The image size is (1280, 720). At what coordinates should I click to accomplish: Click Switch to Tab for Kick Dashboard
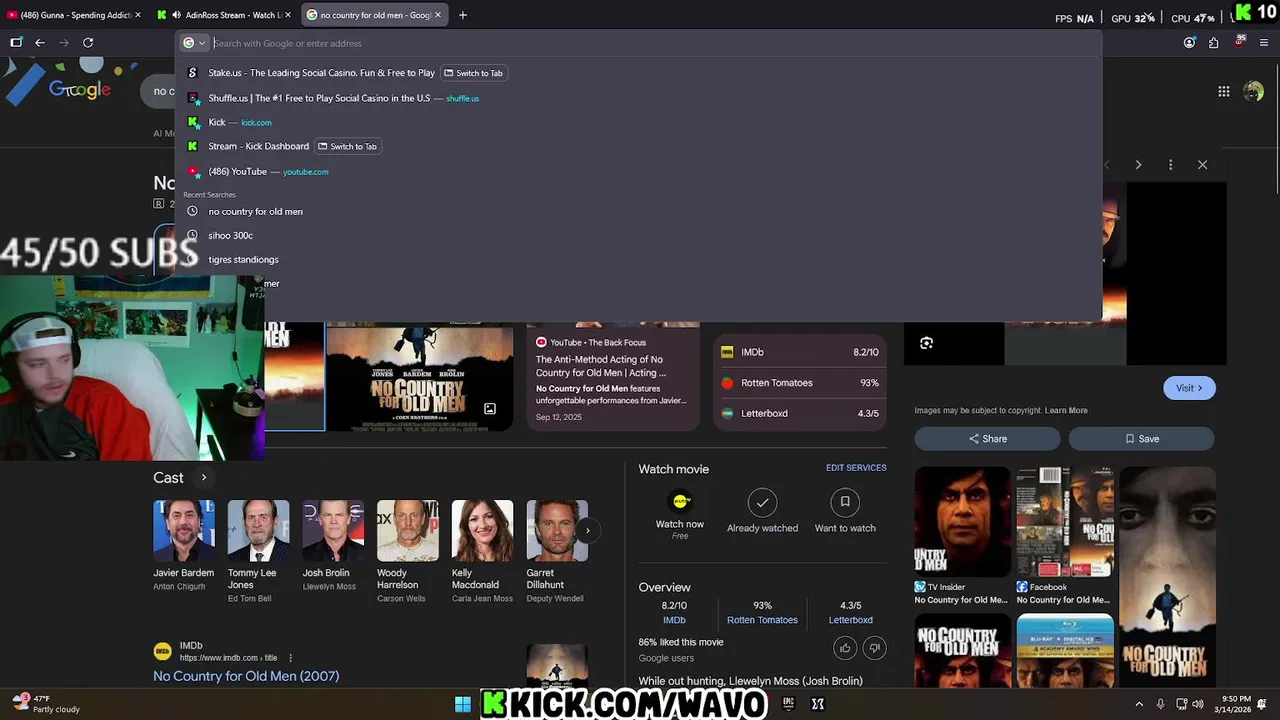[x=347, y=146]
